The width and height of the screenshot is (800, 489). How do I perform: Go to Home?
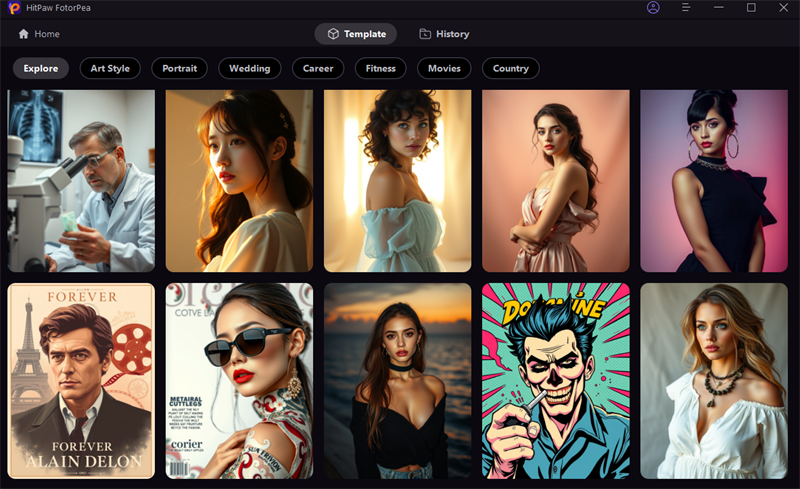(39, 34)
